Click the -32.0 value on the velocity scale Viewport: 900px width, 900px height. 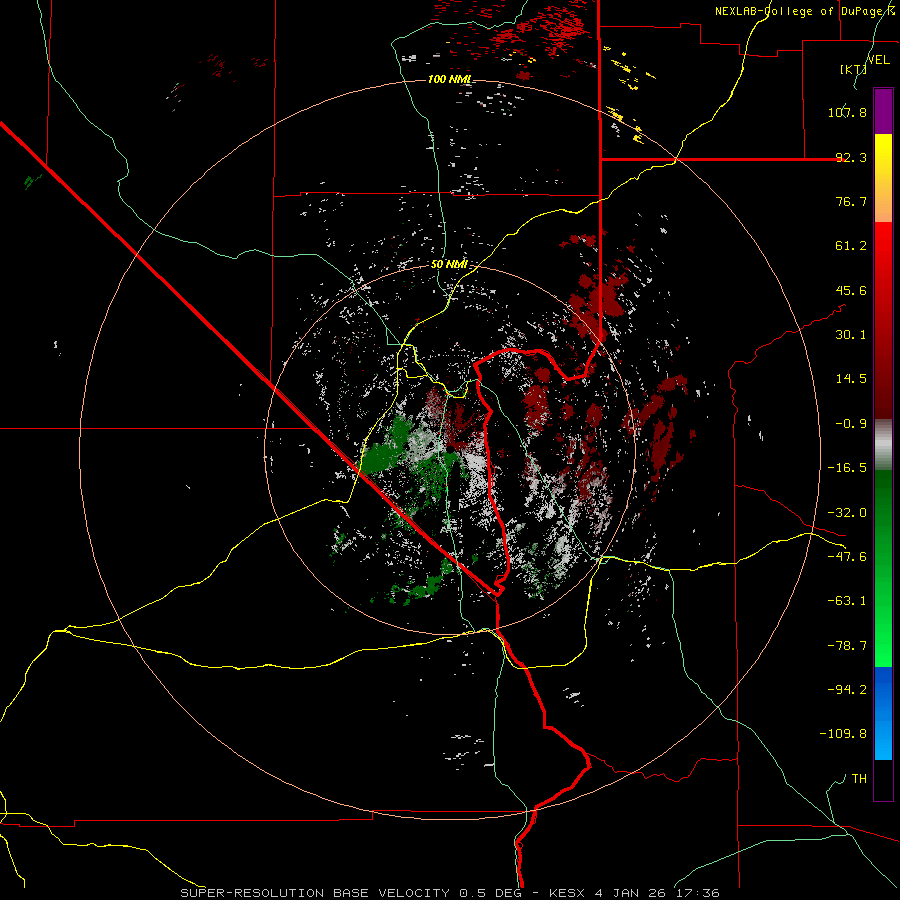pyautogui.click(x=847, y=513)
